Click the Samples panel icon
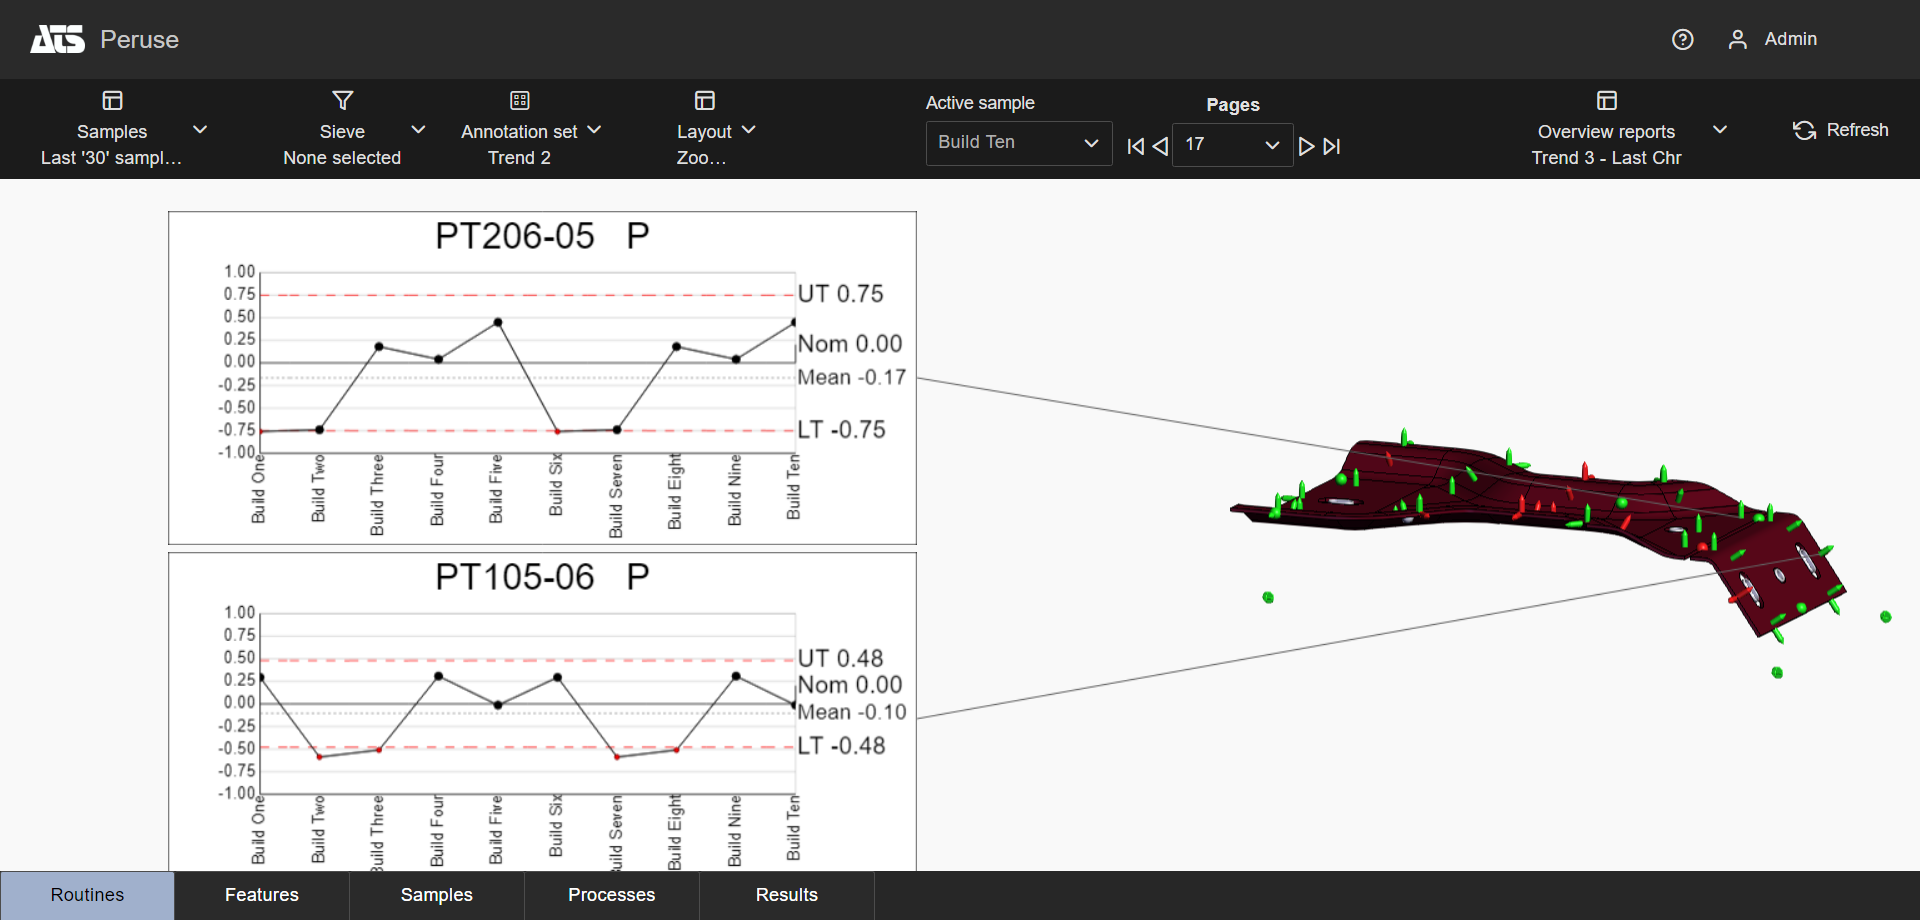This screenshot has width=1920, height=920. [x=112, y=100]
